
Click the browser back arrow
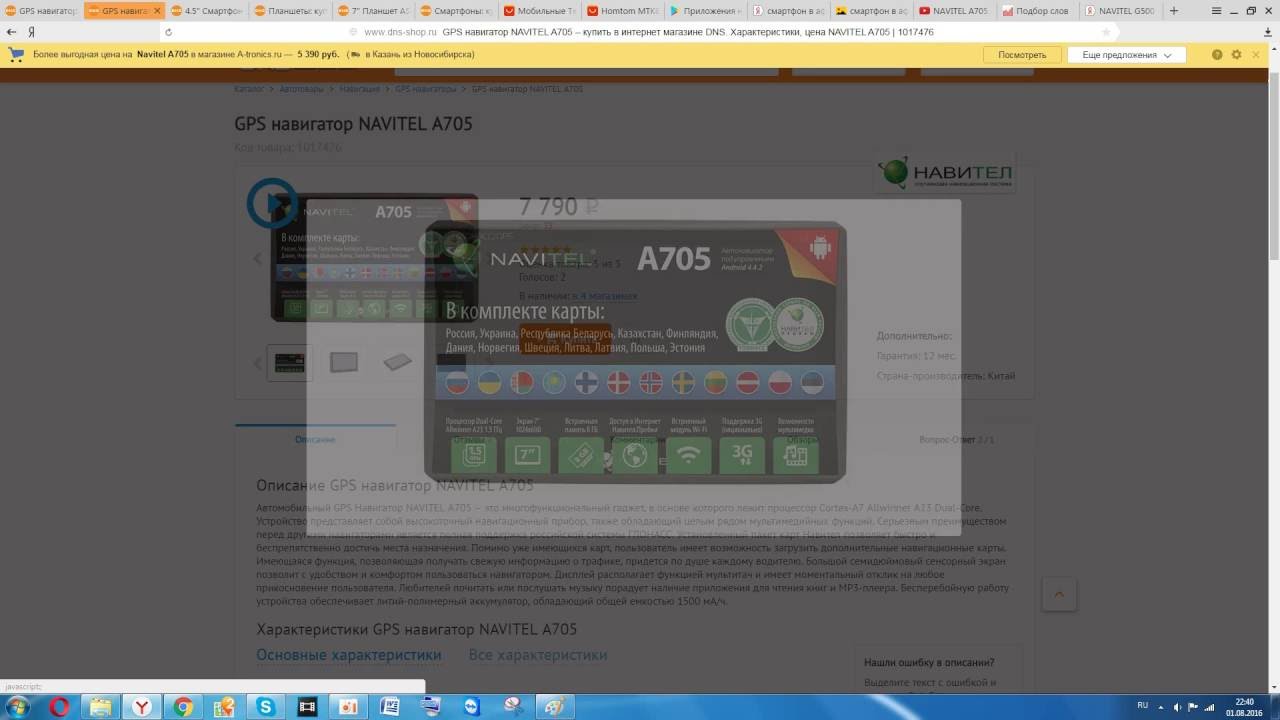pyautogui.click(x=12, y=32)
